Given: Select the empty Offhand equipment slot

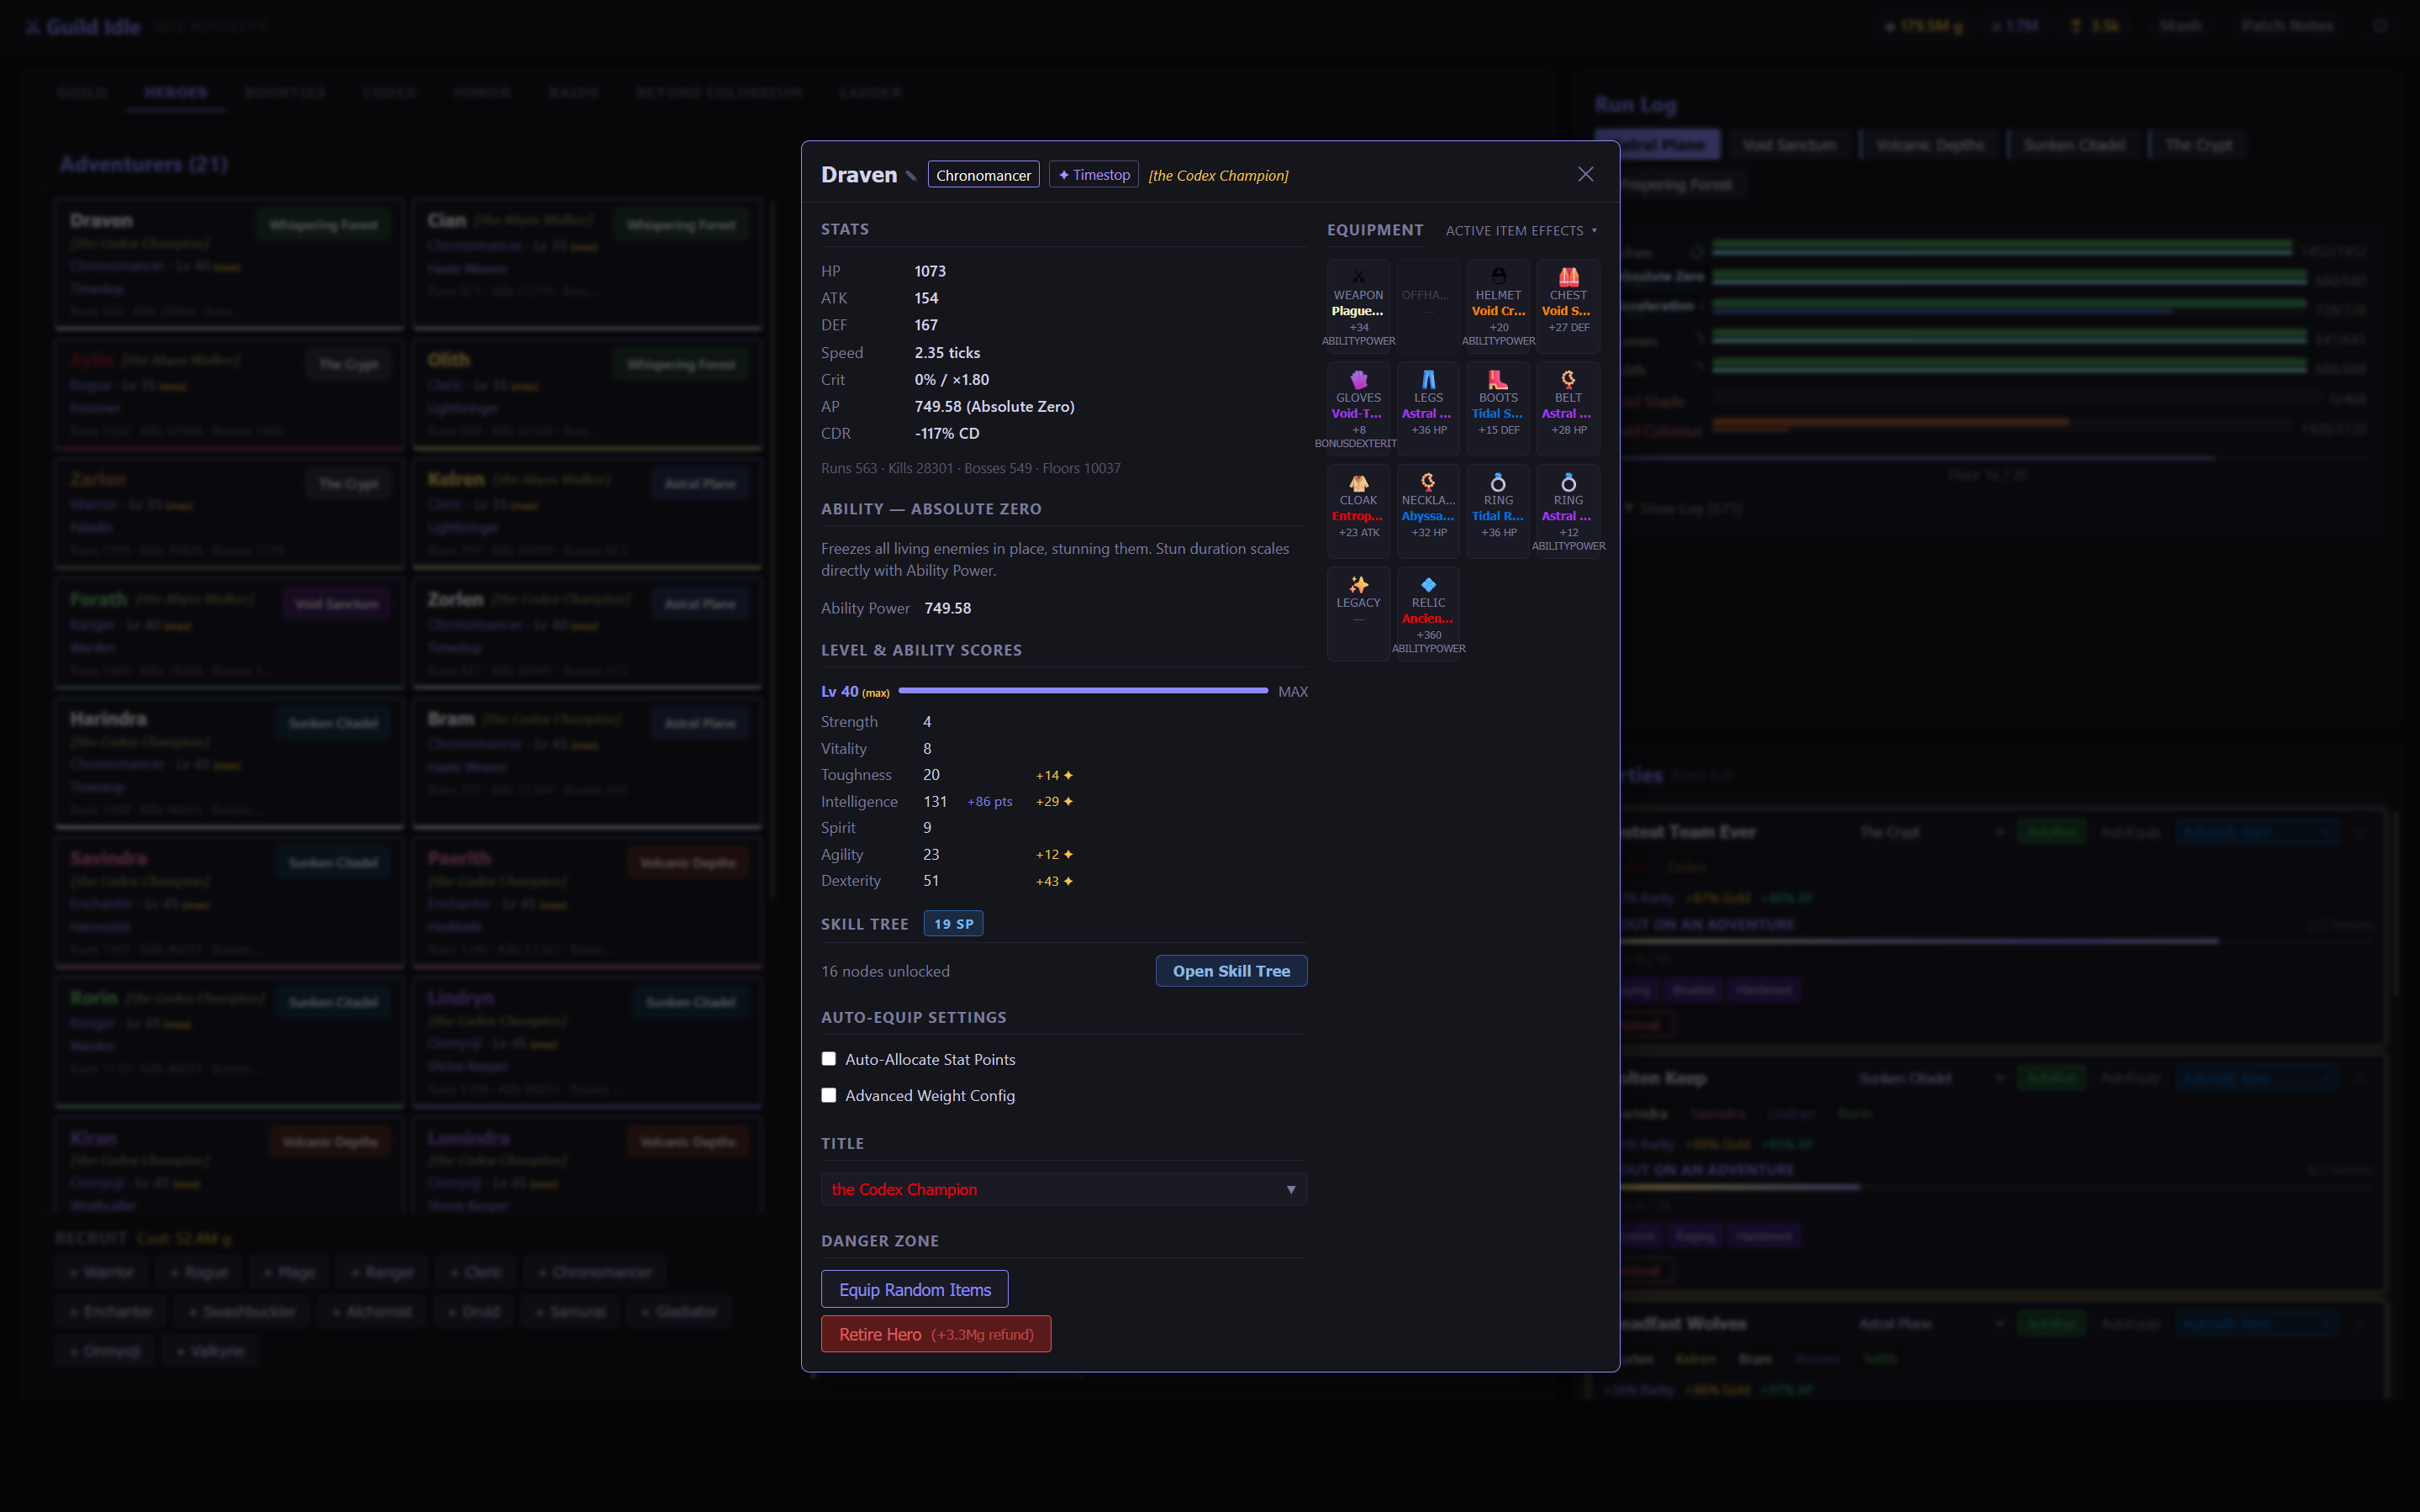Looking at the screenshot, I should coord(1428,306).
